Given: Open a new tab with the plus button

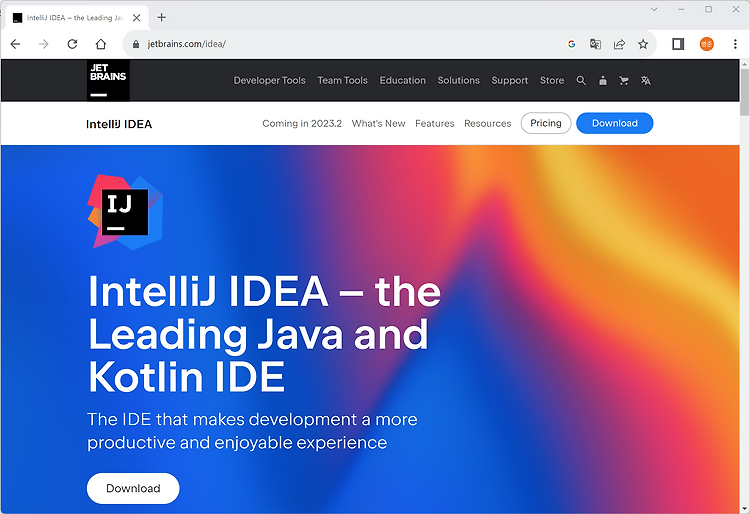Looking at the screenshot, I should click(162, 17).
